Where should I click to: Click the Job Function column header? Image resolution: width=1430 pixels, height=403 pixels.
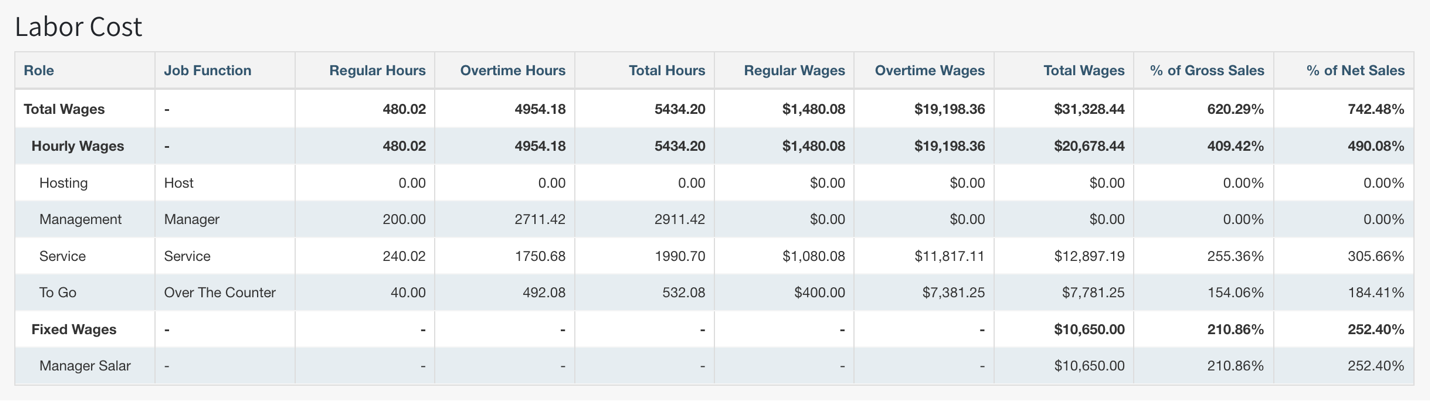(207, 70)
